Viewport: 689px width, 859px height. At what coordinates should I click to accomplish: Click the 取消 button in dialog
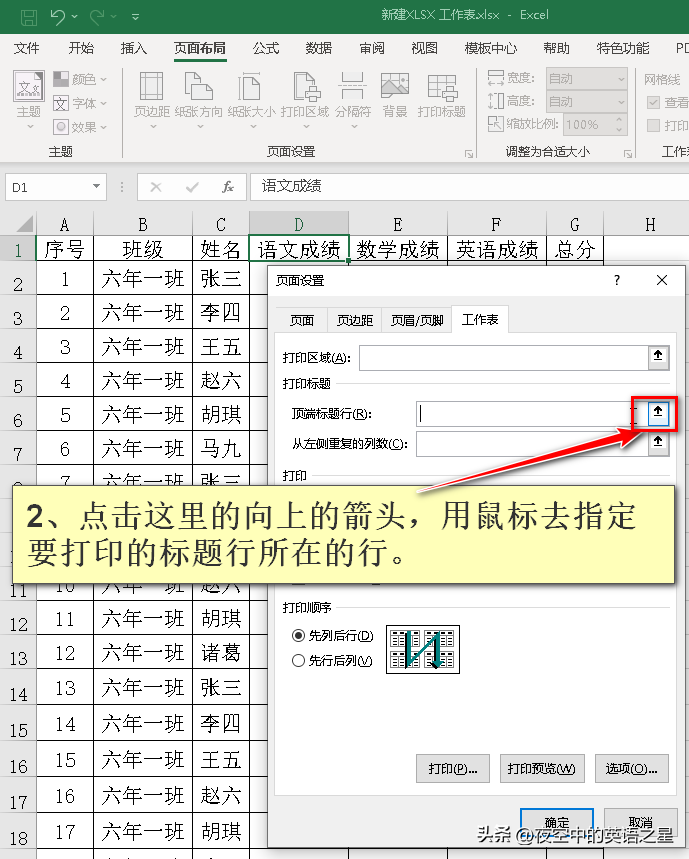click(x=641, y=822)
